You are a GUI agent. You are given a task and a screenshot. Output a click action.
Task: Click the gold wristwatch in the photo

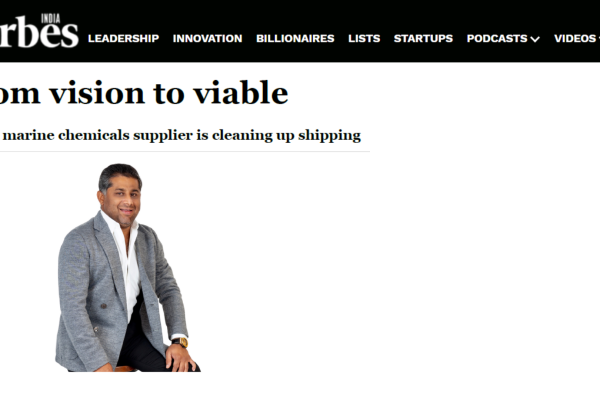click(181, 342)
